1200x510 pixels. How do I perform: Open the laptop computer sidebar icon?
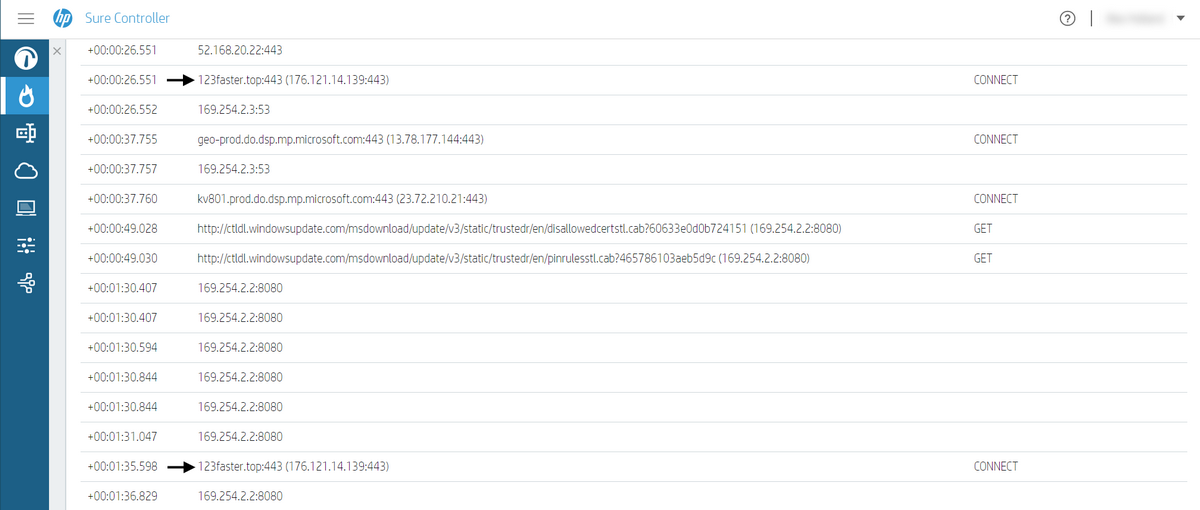pyautogui.click(x=25, y=208)
